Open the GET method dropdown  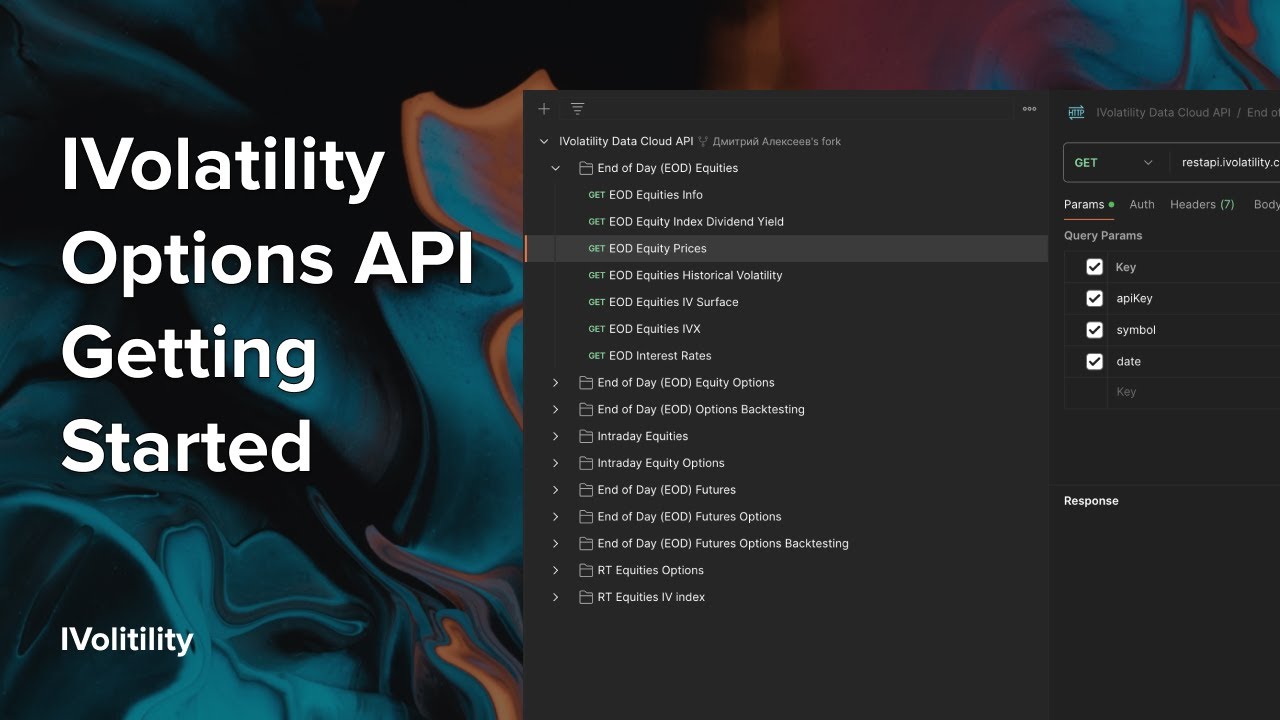[1113, 162]
